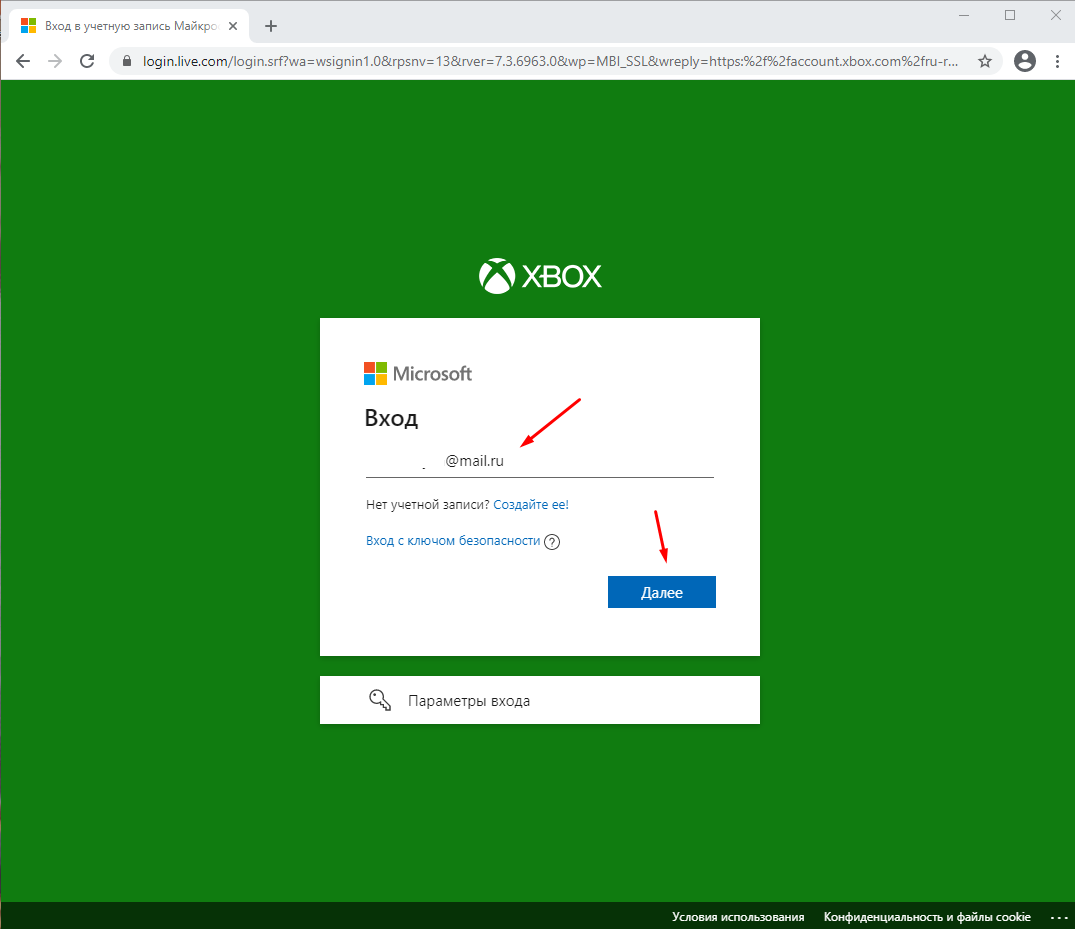Image resolution: width=1075 pixels, height=929 pixels.
Task: Select the Microsoft account sign-in tab
Action: (x=129, y=26)
